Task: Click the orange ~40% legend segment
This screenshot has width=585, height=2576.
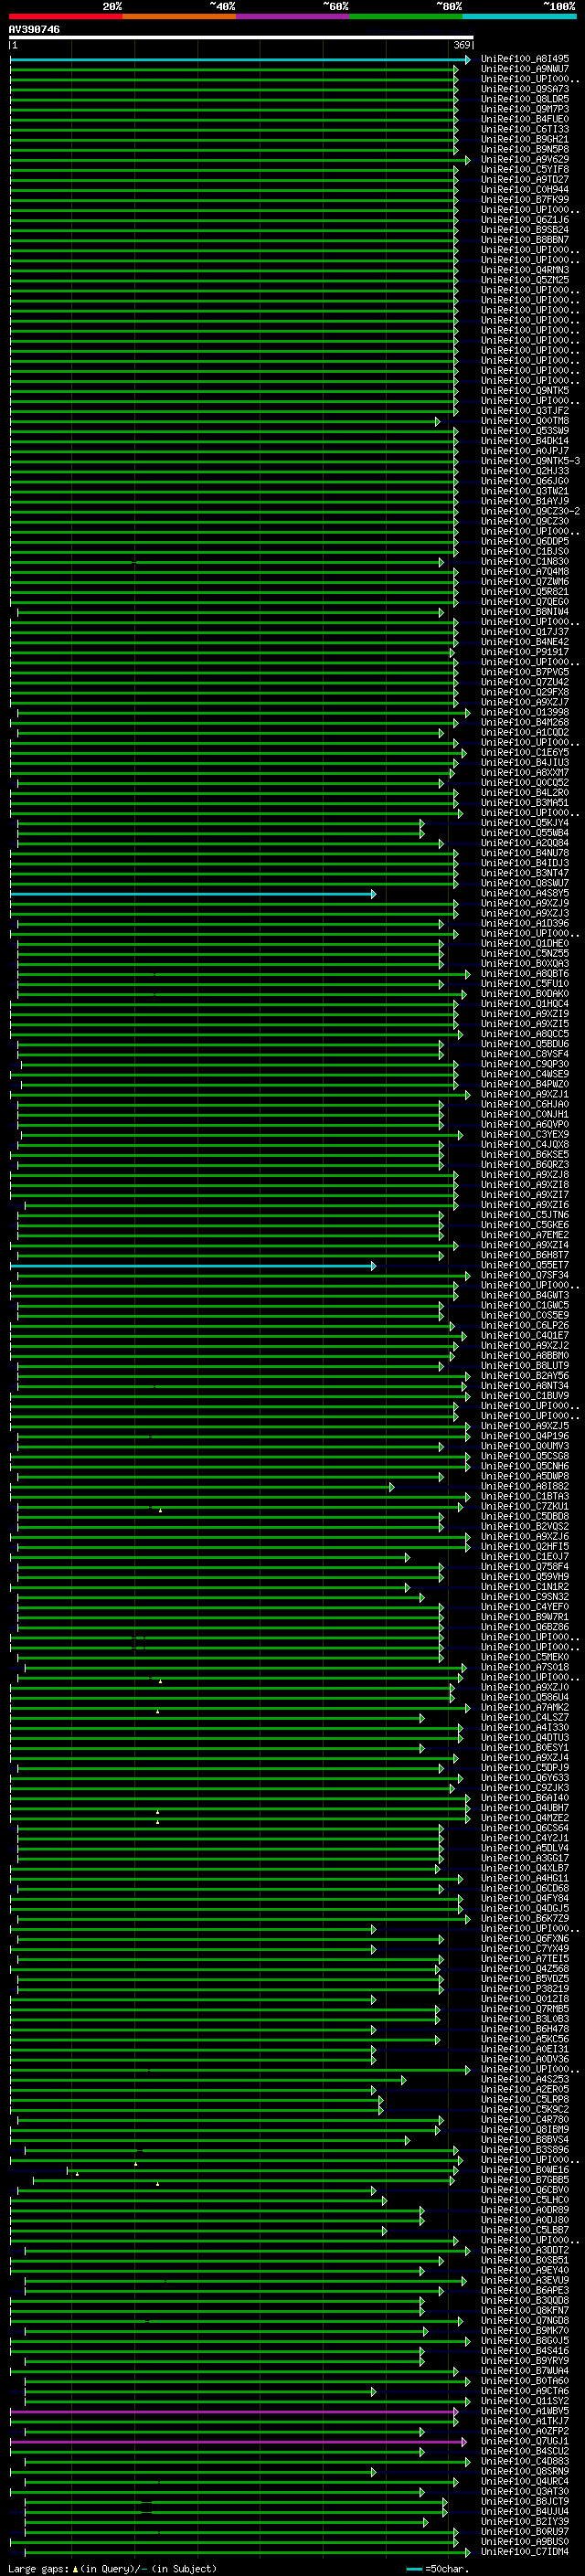Action: 179,16
